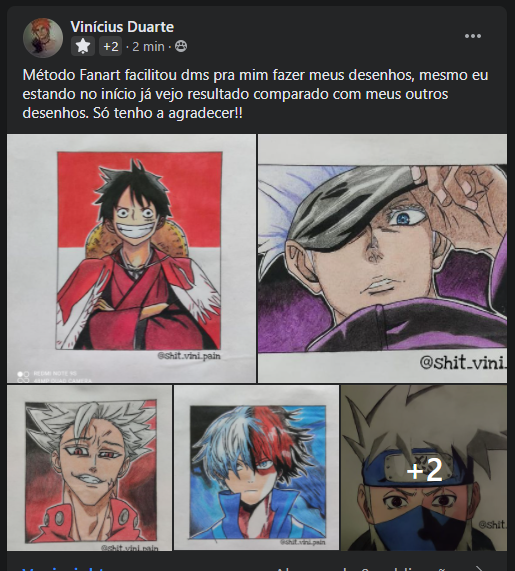Click the @Shit.vini.pain signature under the Luffy drawing
Viewport: 515px width, 571px height.
point(189,356)
